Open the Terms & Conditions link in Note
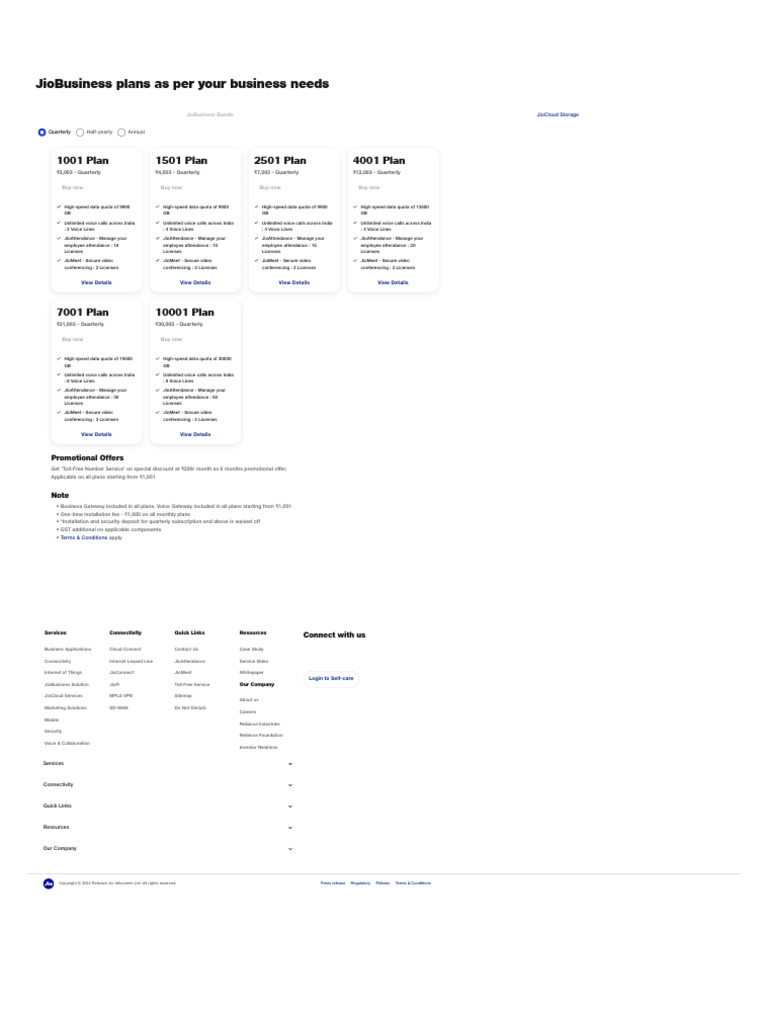 click(x=84, y=537)
